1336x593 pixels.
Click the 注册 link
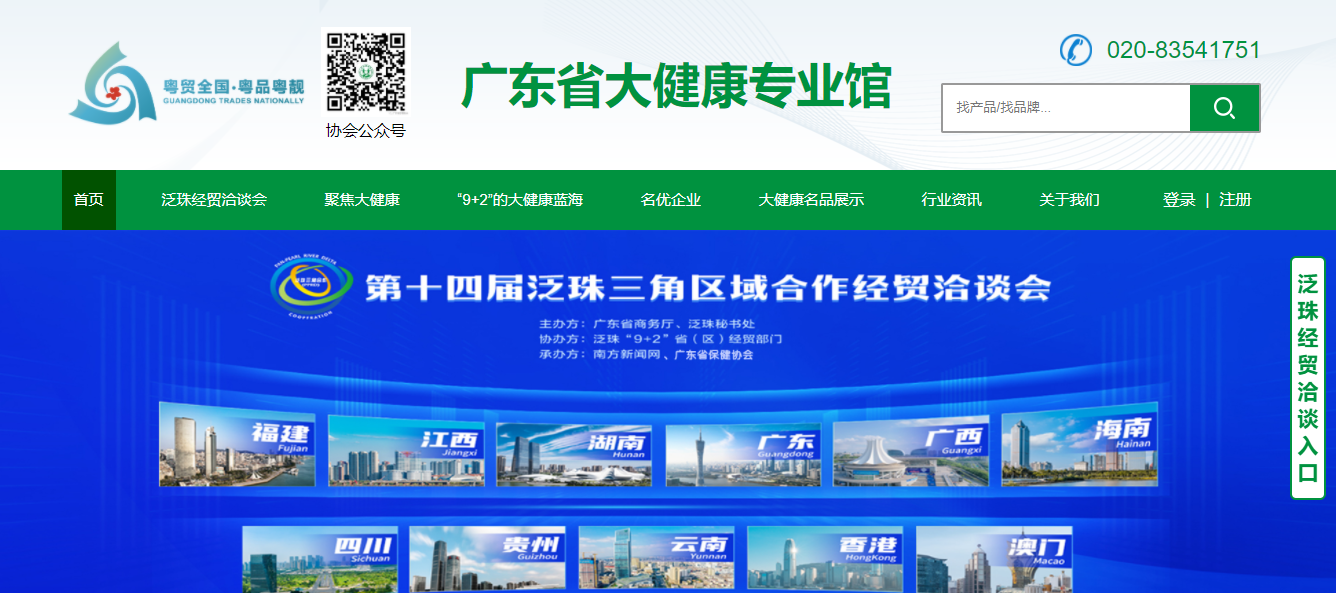(x=1235, y=200)
